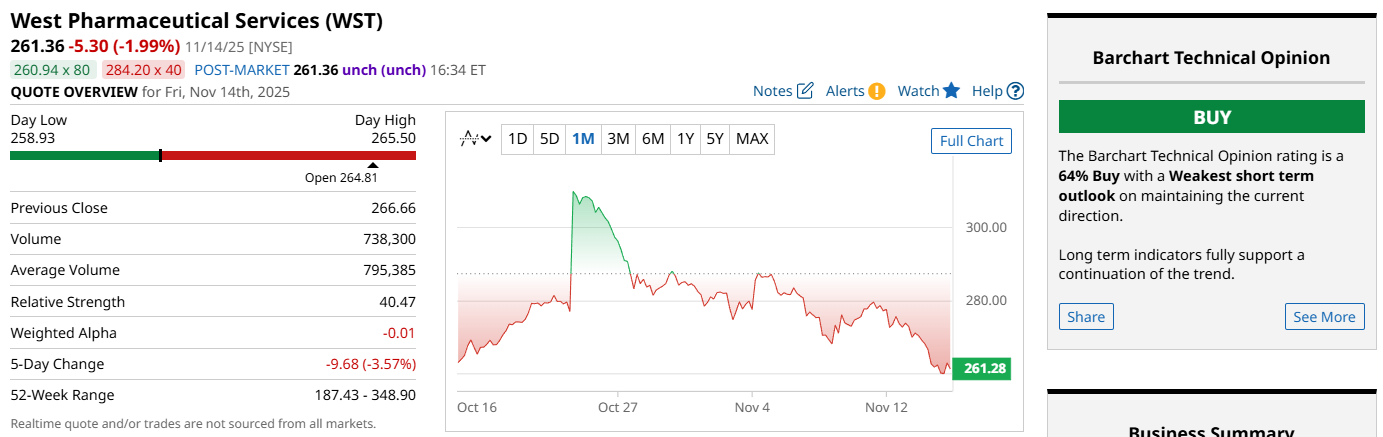Open the chart type dropdown
The height and width of the screenshot is (437, 1383).
point(475,139)
